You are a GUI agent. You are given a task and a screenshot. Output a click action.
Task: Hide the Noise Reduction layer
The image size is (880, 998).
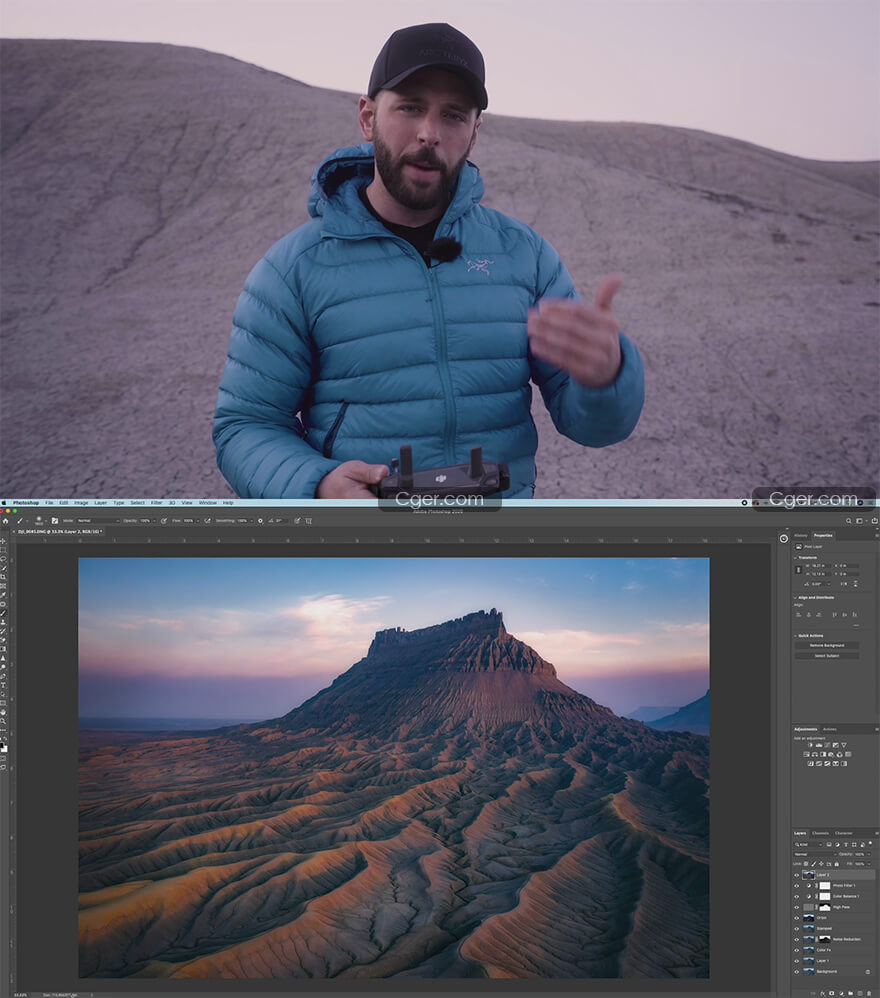point(797,939)
